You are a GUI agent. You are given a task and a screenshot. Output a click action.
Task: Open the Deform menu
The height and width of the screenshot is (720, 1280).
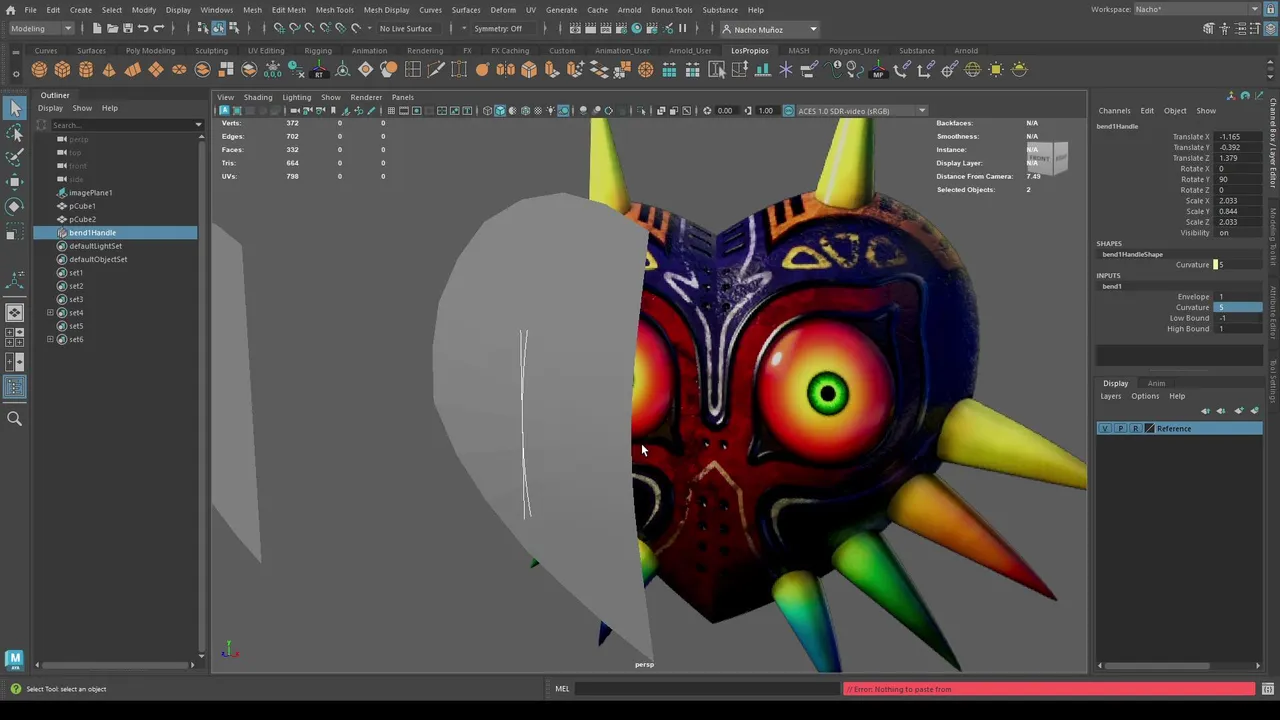[x=503, y=10]
